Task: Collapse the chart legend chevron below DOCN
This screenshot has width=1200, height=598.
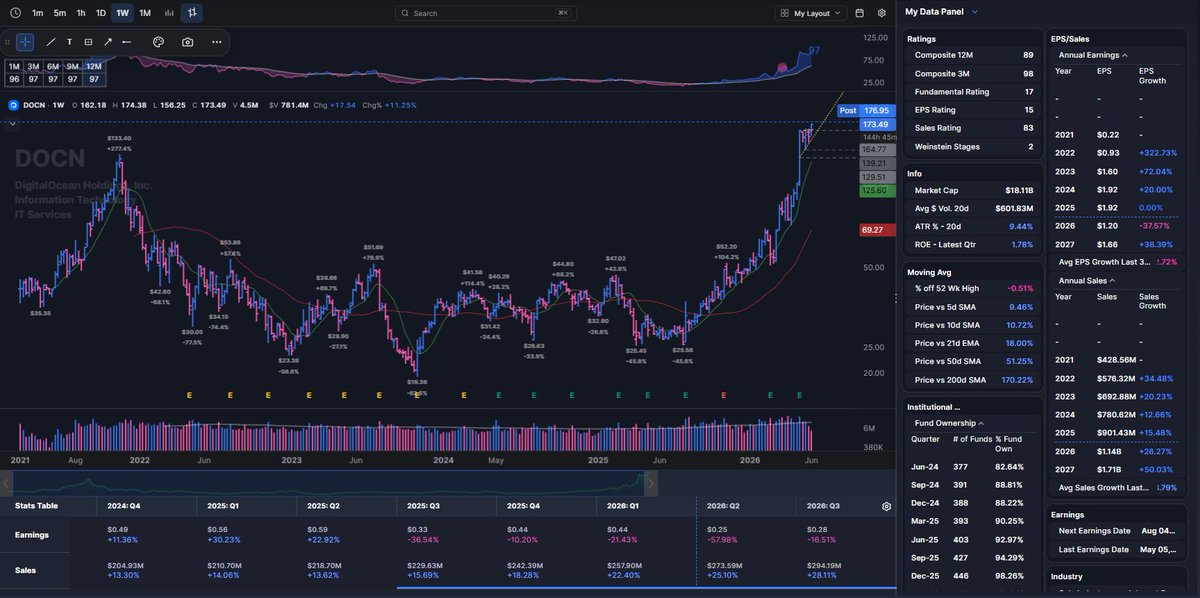Action: [x=13, y=123]
